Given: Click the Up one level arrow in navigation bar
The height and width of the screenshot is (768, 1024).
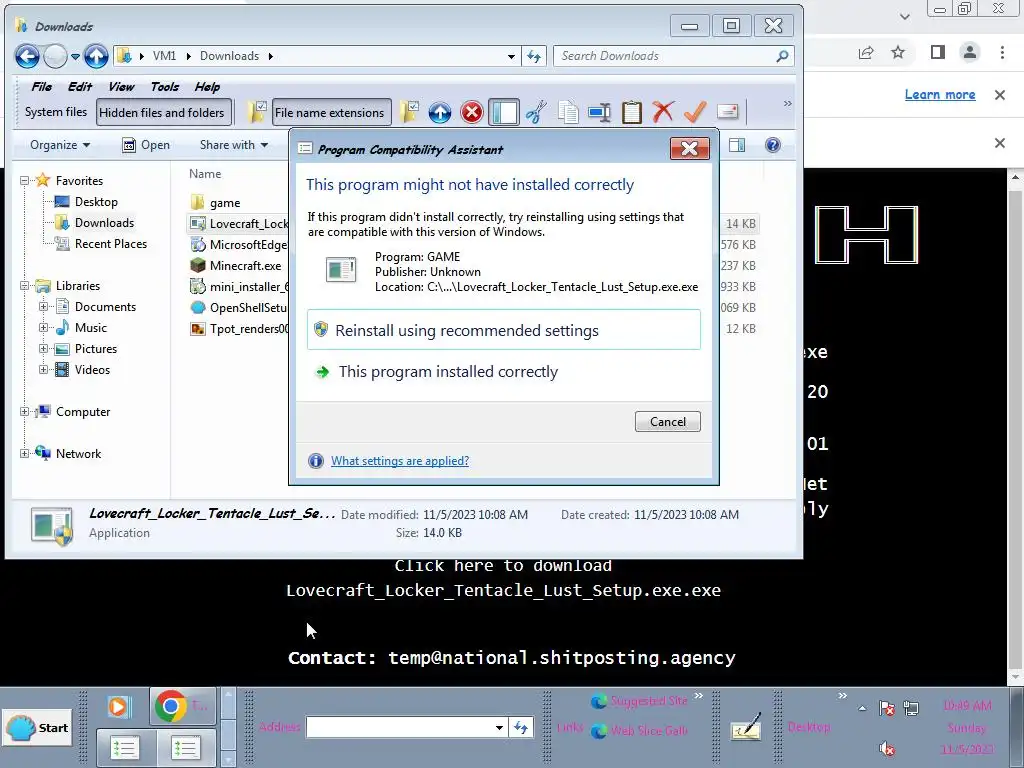Looking at the screenshot, I should [96, 56].
